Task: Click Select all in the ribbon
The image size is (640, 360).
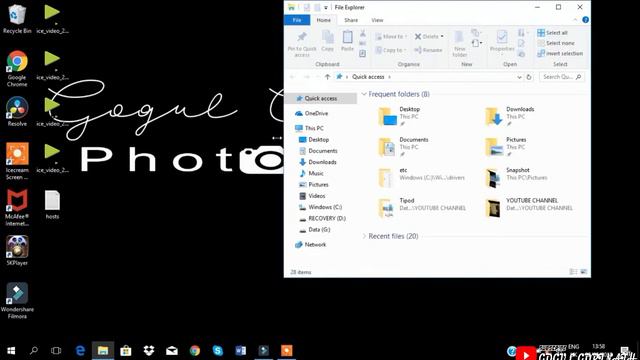Action: tap(553, 33)
